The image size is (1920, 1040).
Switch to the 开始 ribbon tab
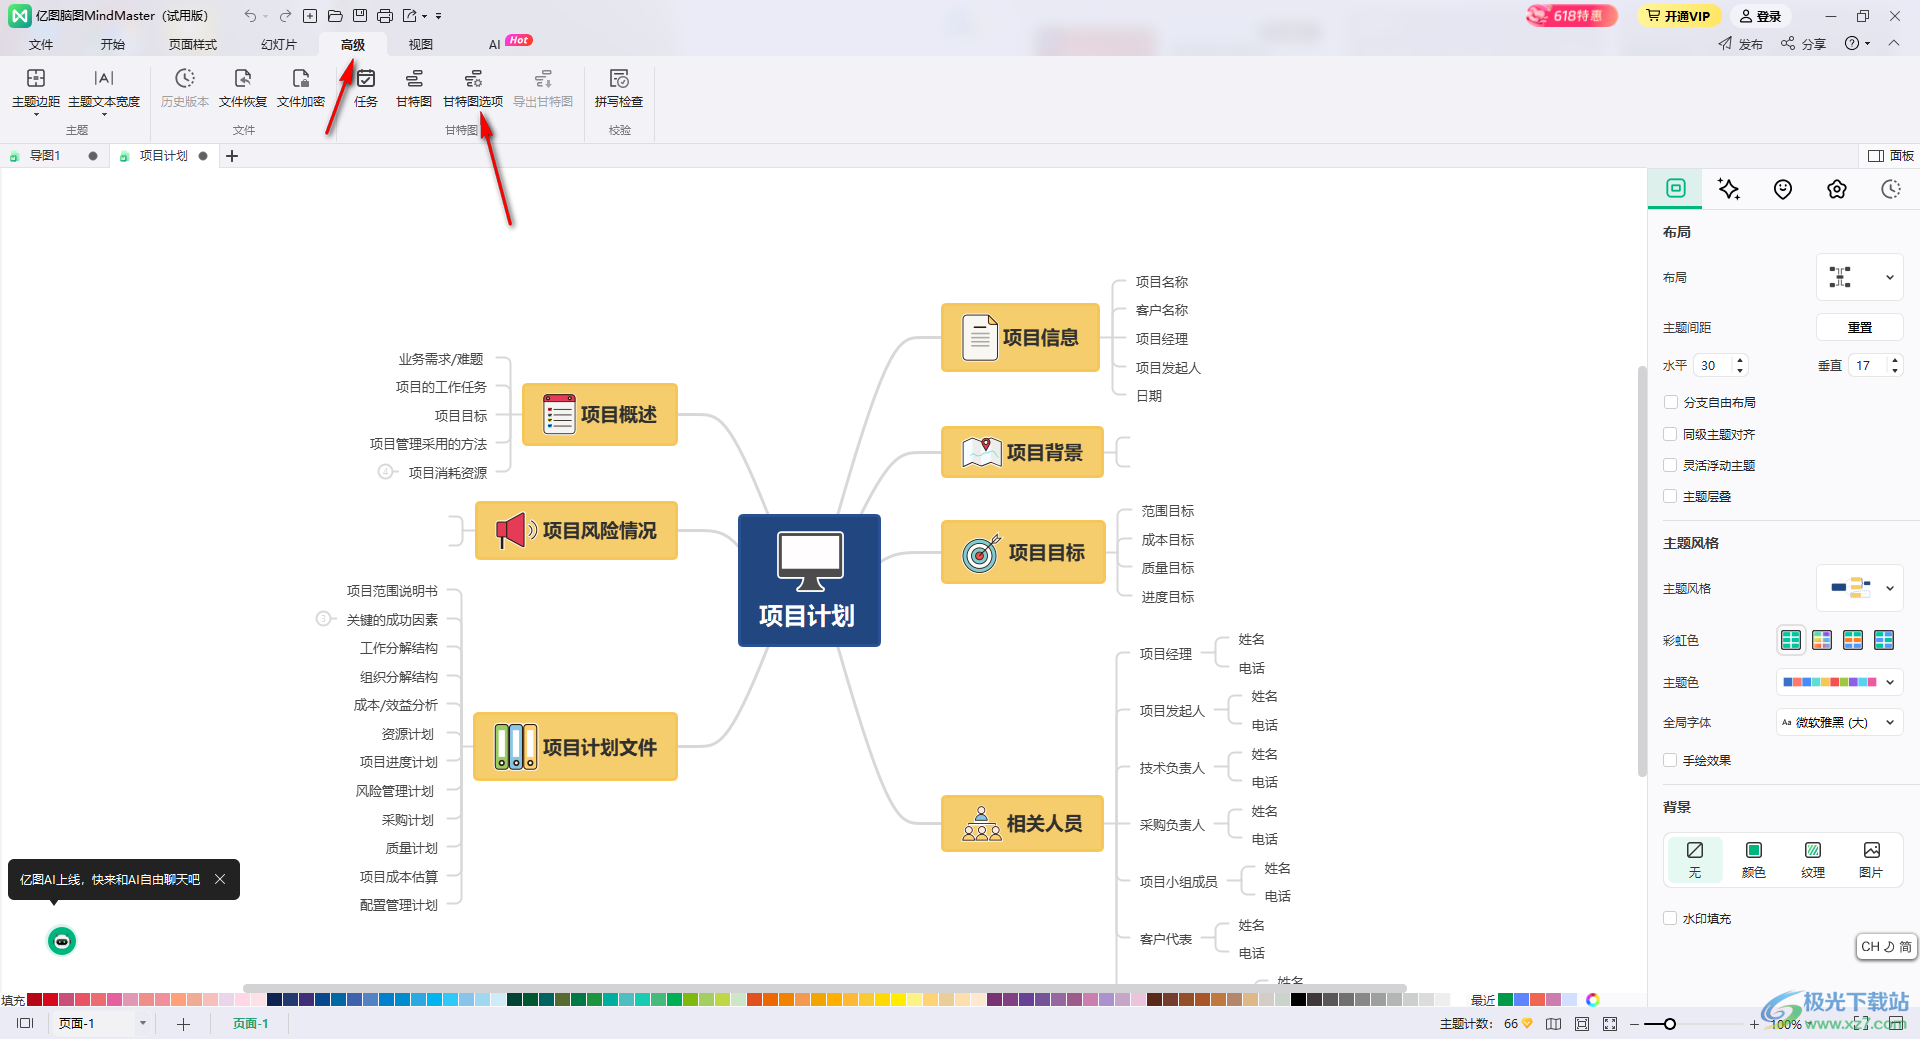click(113, 44)
